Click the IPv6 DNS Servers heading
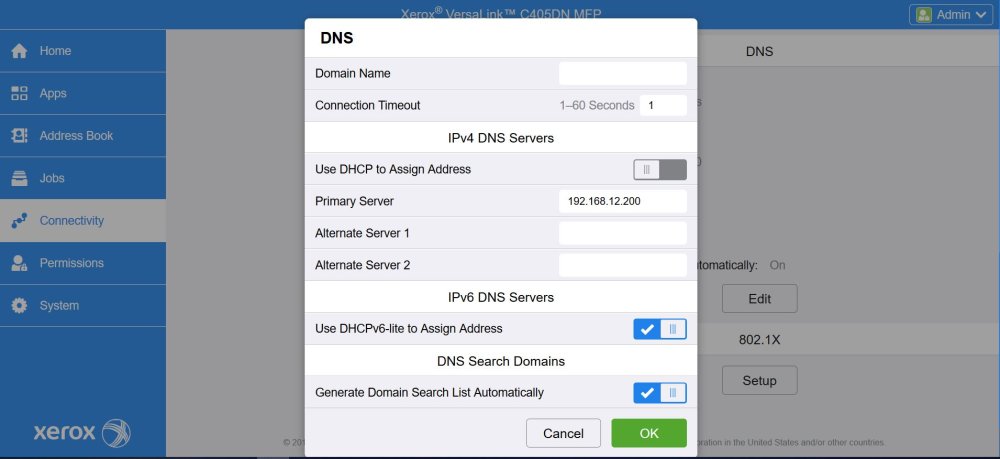The height and width of the screenshot is (459, 1000). pyautogui.click(x=501, y=297)
